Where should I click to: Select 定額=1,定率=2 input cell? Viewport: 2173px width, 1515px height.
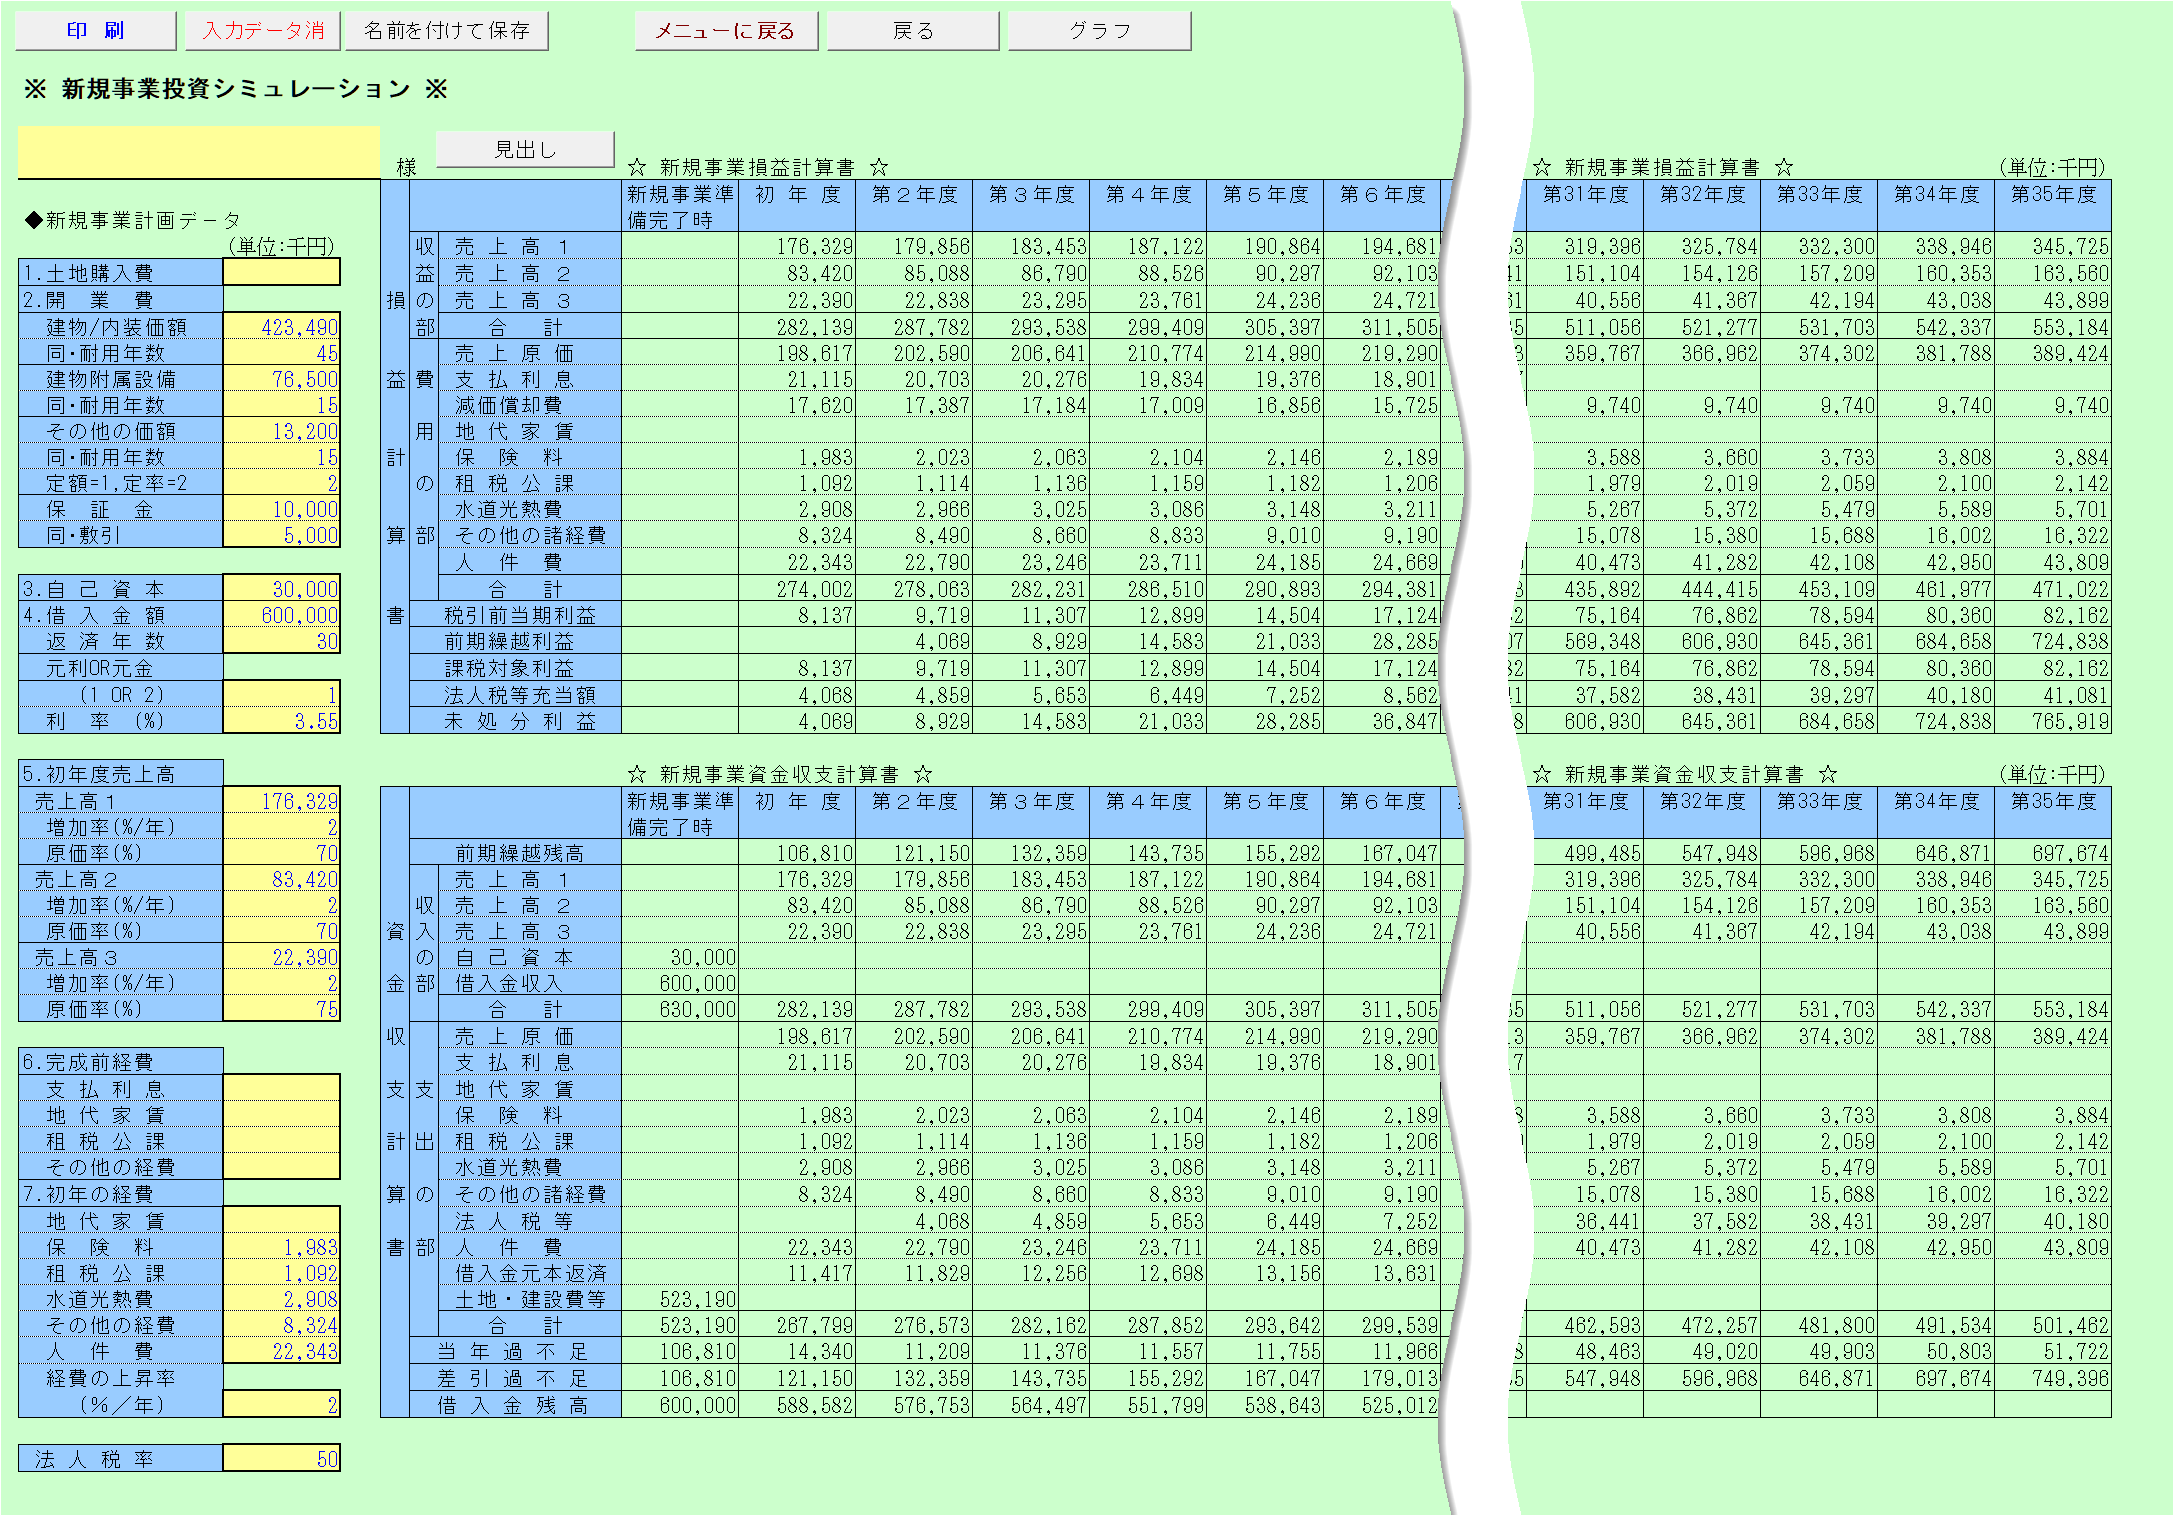[x=281, y=482]
